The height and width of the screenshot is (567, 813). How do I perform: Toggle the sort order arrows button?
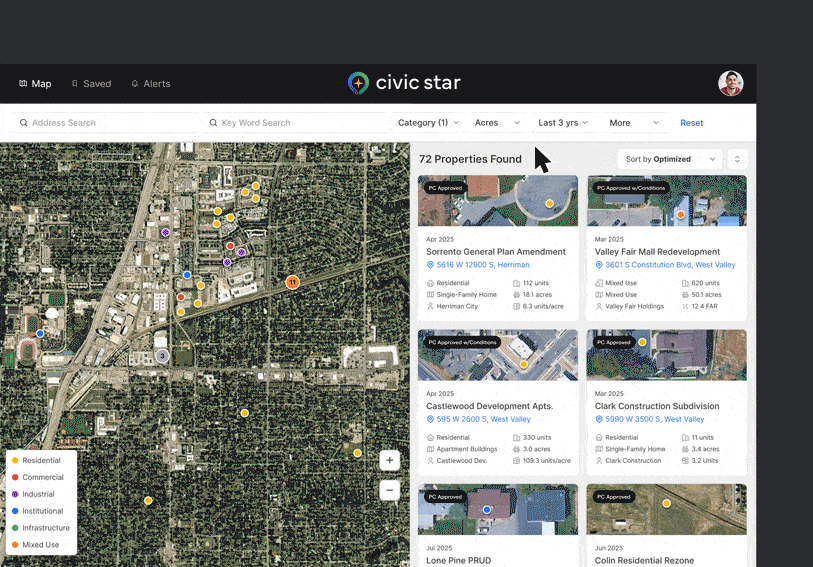click(737, 159)
